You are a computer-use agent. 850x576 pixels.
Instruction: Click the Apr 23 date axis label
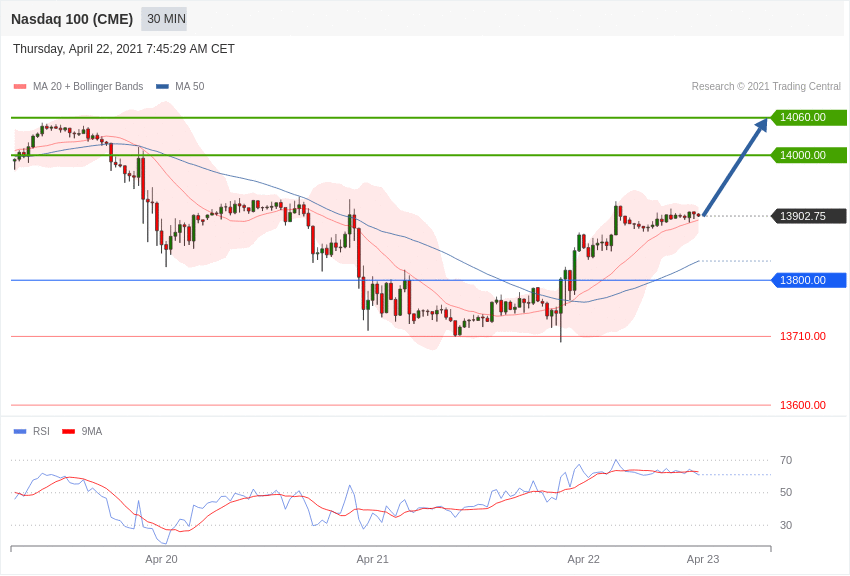tap(703, 560)
